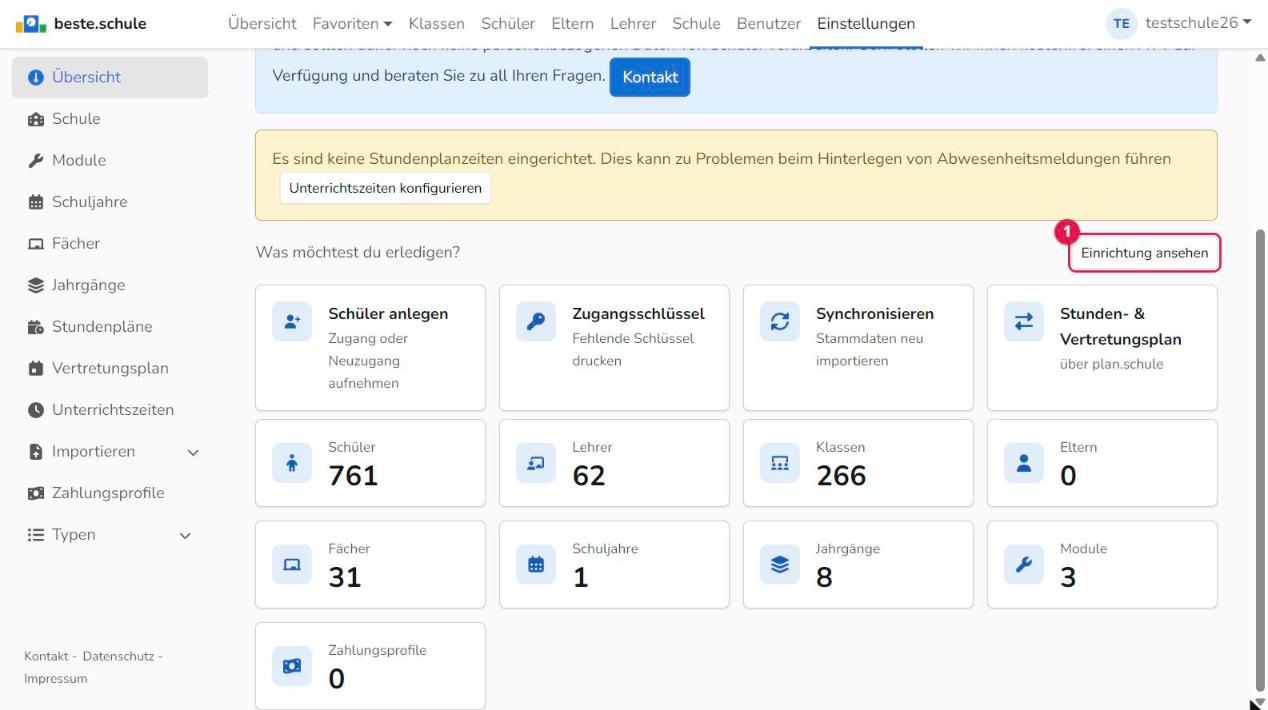This screenshot has width=1268, height=710.
Task: Click the number 761 on Schüler card
Action: click(354, 477)
